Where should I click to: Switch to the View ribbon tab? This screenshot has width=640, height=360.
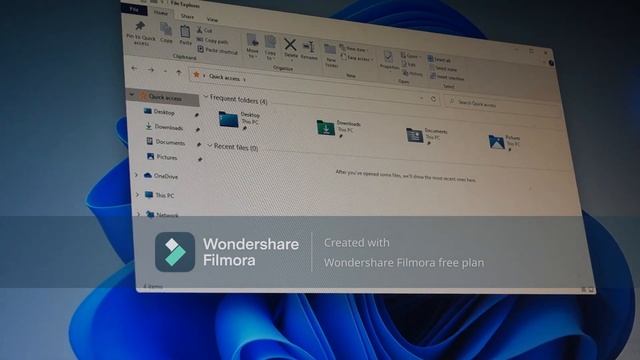212,19
